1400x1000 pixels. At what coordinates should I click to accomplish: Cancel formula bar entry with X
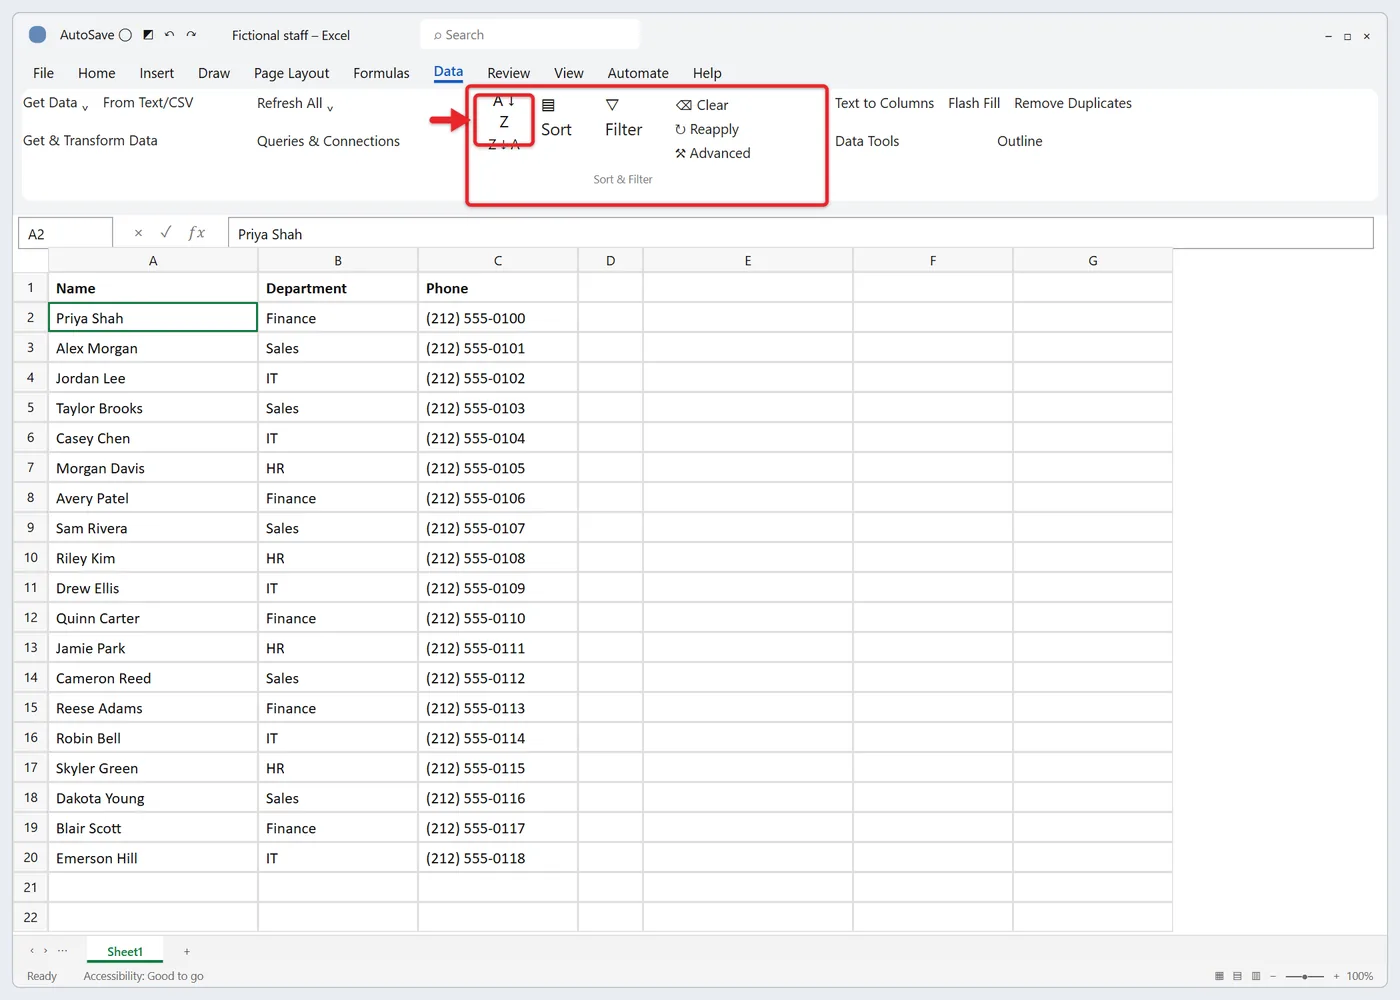point(138,233)
